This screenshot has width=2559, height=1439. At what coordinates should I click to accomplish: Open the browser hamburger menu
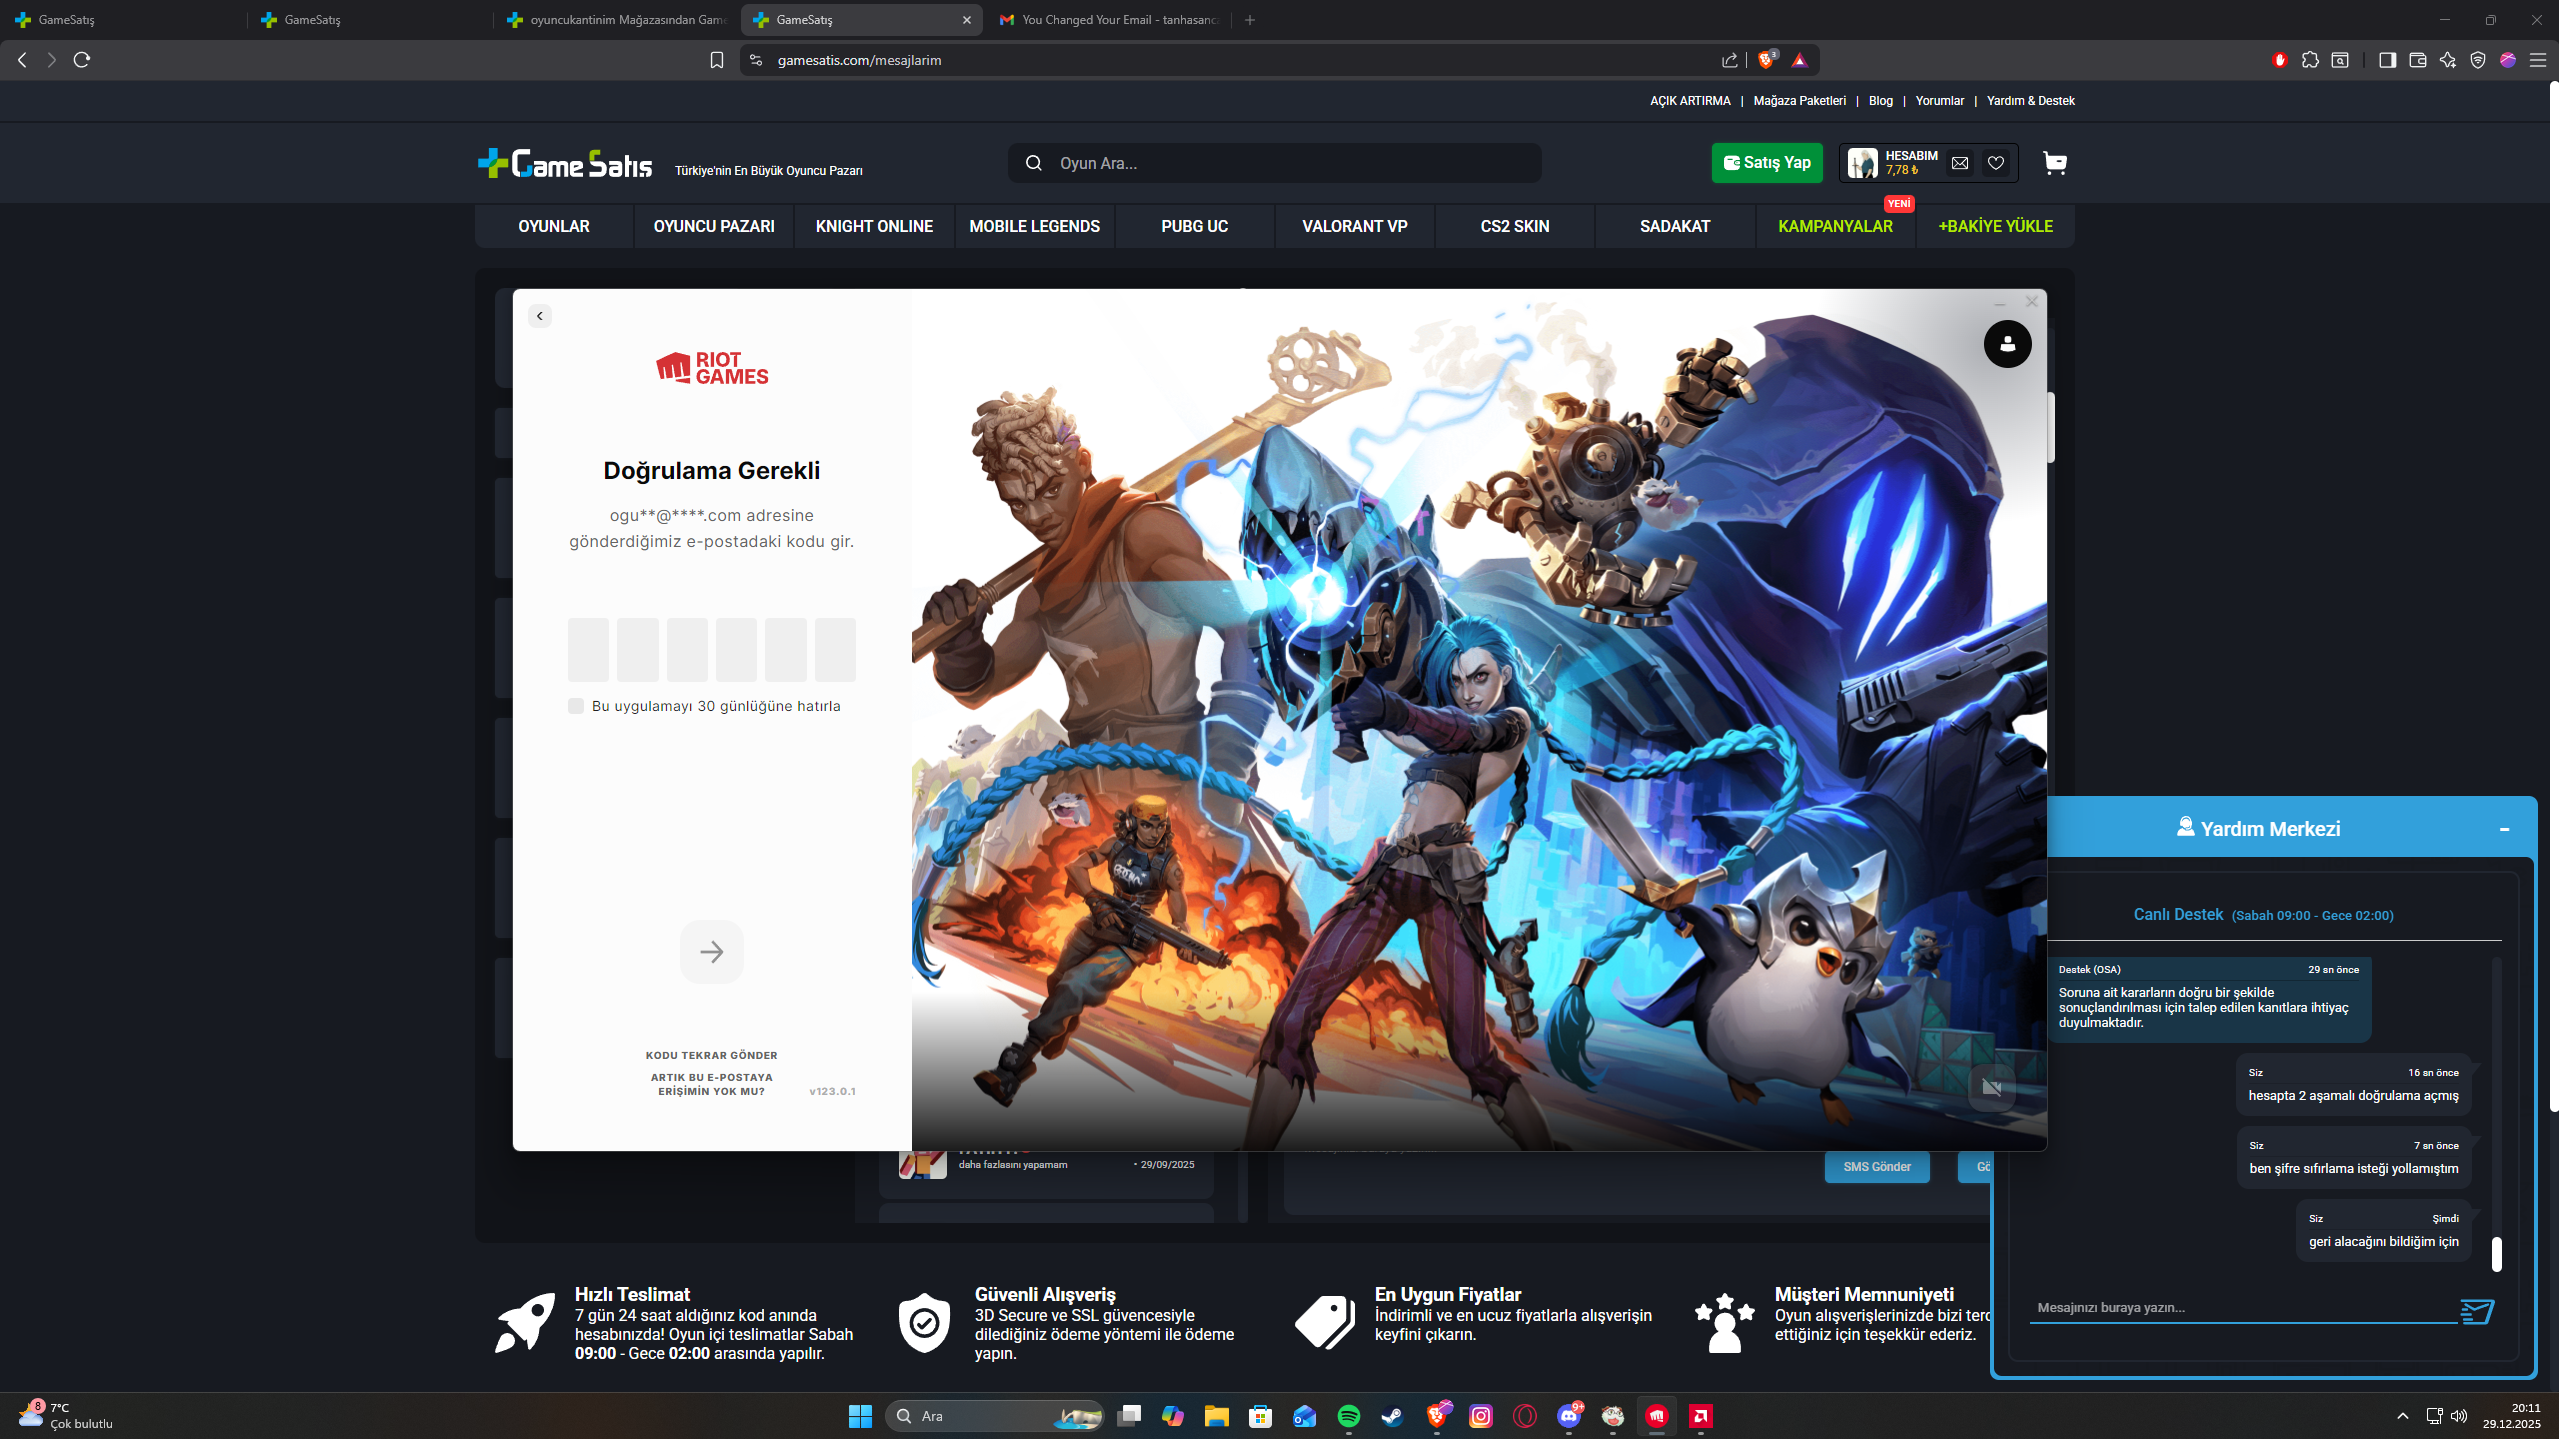(2538, 60)
